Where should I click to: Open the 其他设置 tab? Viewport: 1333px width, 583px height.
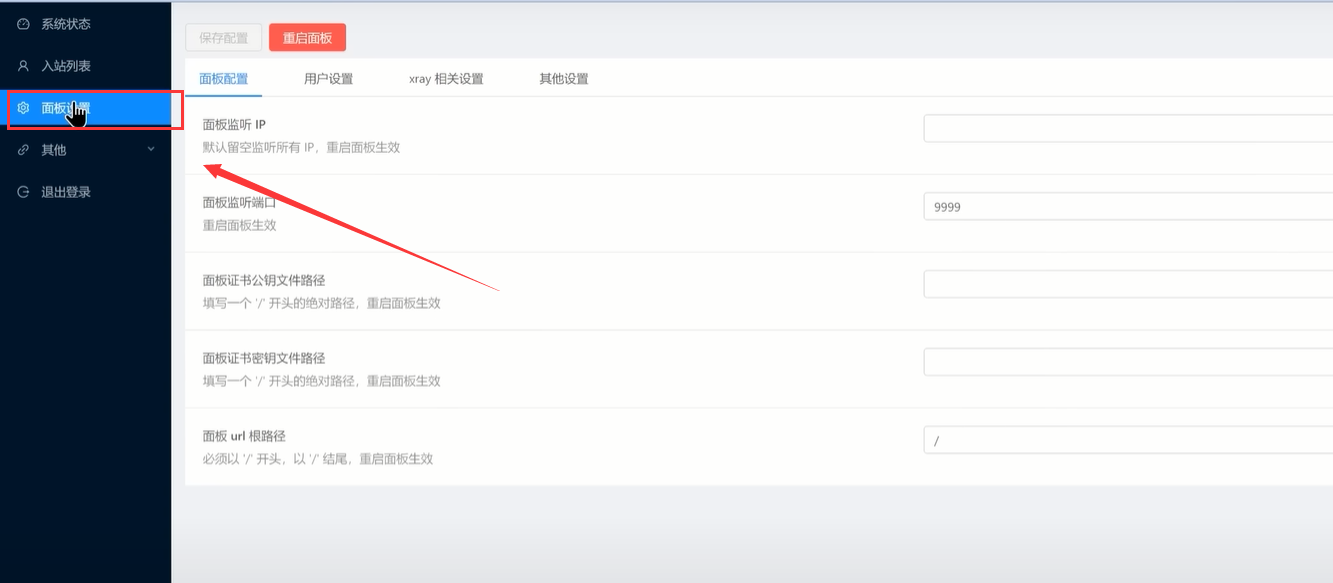(564, 79)
